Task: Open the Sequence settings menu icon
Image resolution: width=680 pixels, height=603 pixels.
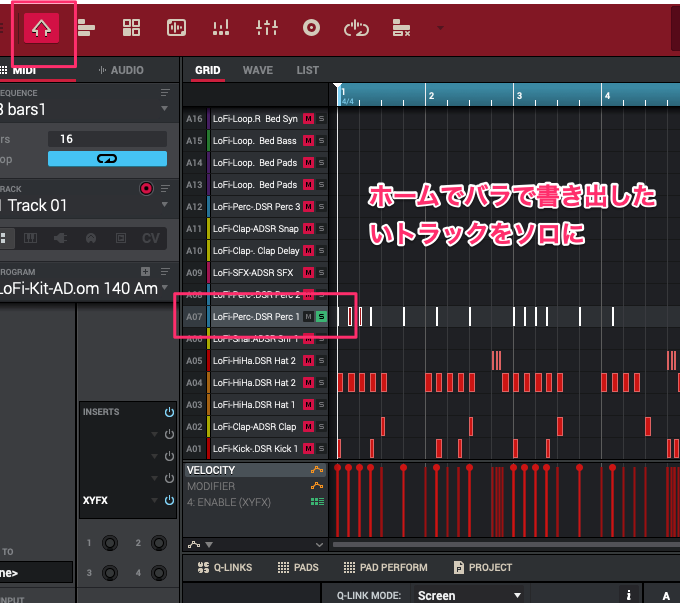Action: pyautogui.click(x=165, y=93)
